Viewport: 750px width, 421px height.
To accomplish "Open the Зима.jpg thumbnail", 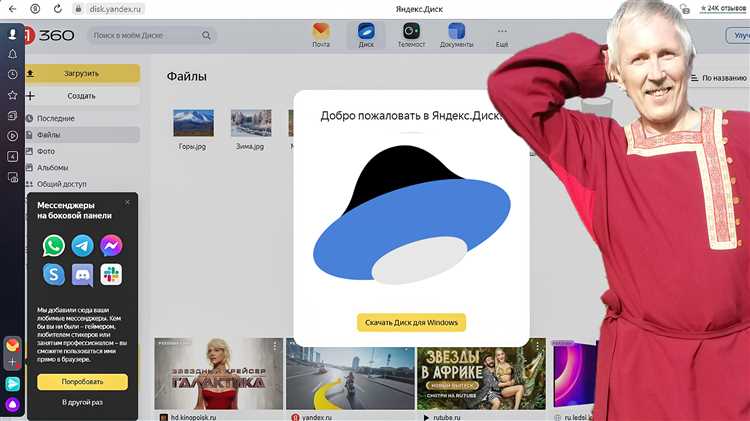I will click(x=251, y=122).
